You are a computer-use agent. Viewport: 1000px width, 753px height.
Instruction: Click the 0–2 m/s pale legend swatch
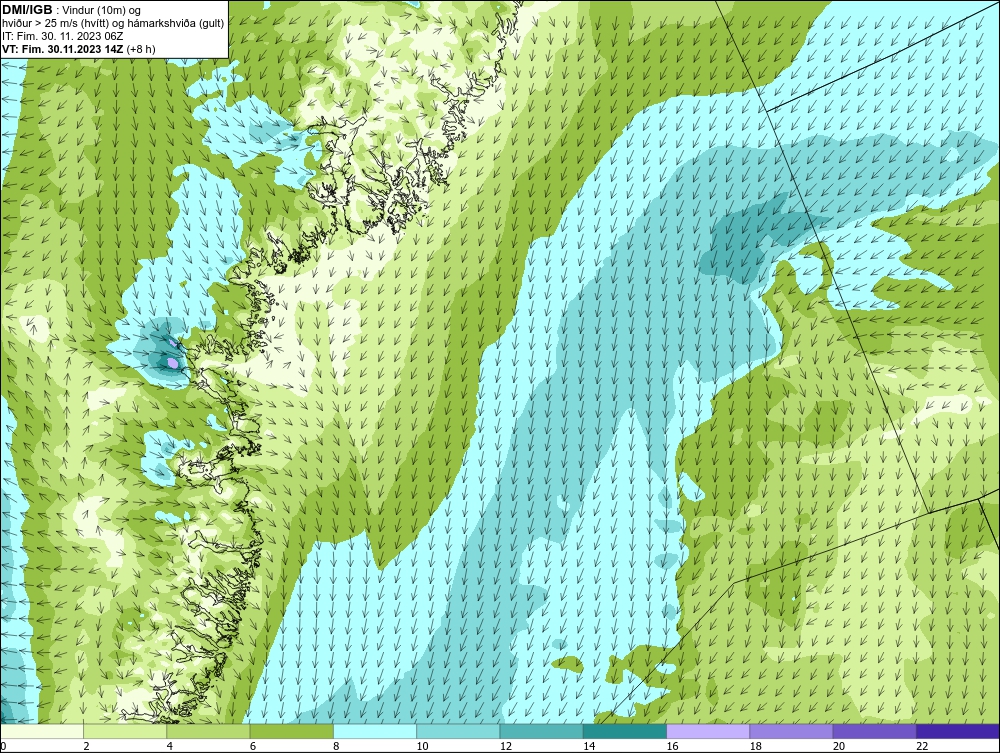coord(41,731)
